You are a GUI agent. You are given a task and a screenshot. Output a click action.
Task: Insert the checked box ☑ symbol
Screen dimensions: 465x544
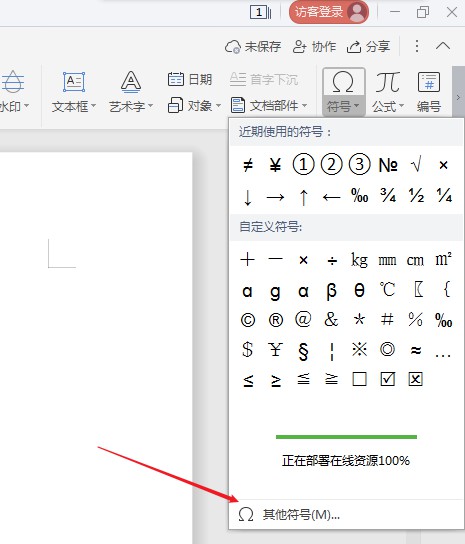(387, 379)
